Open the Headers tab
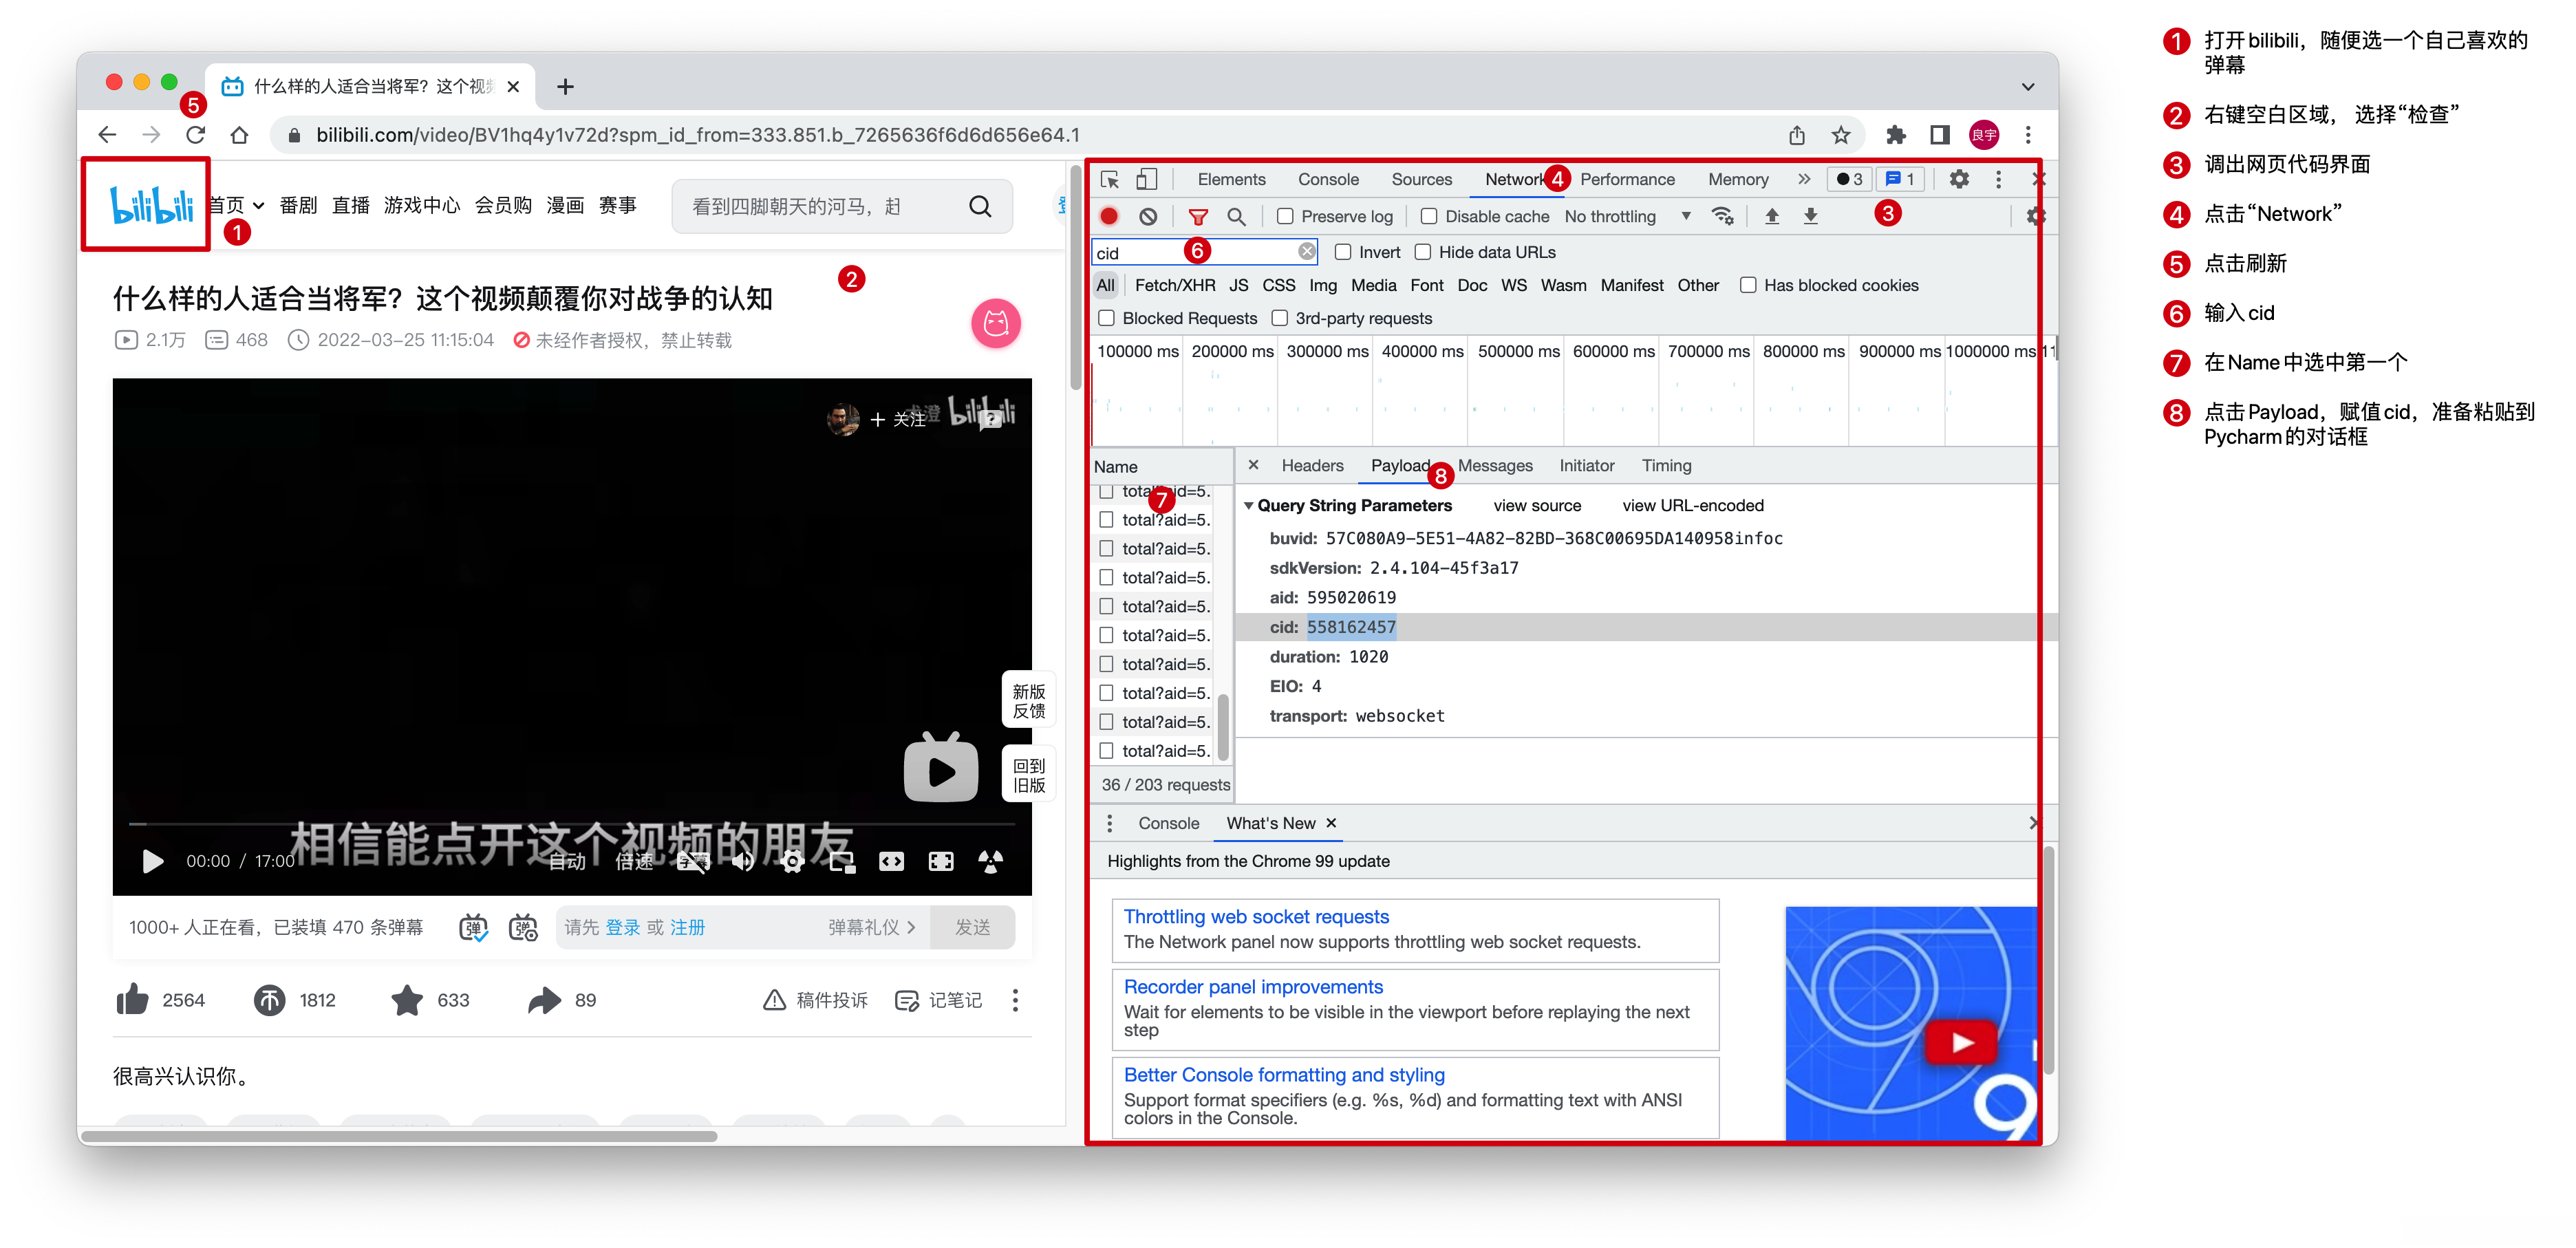 [1312, 466]
